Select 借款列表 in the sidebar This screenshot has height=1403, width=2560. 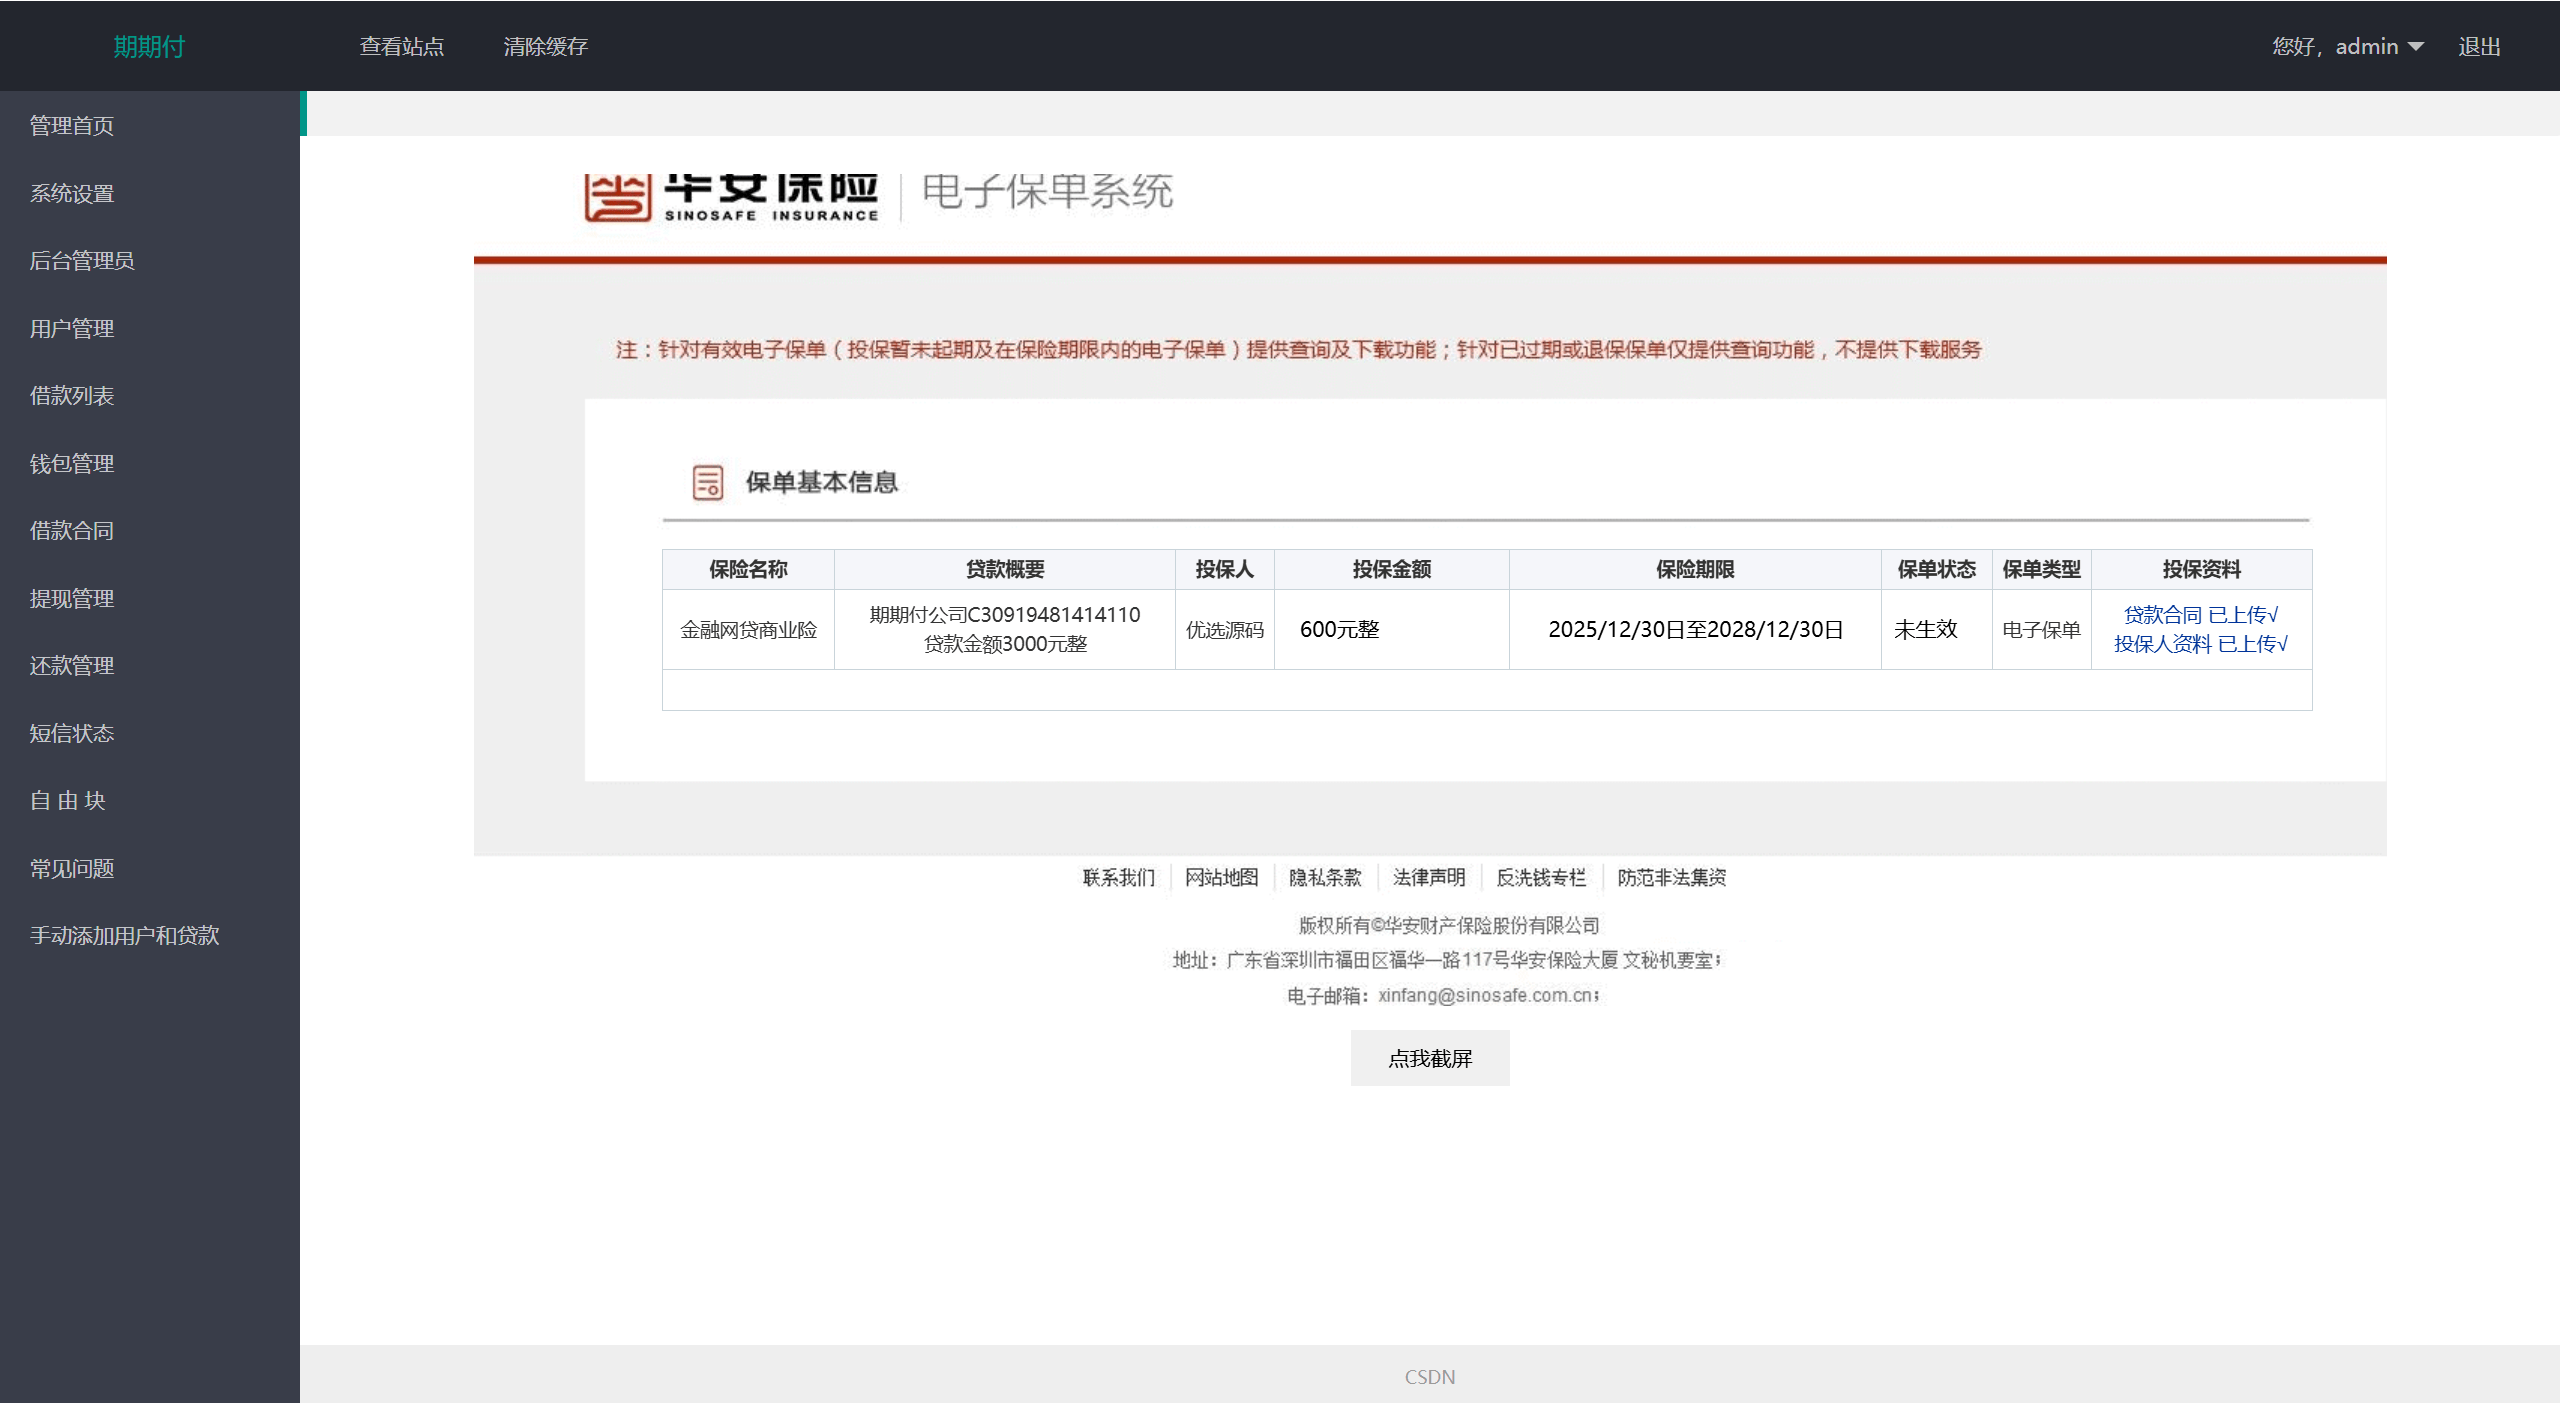pyautogui.click(x=72, y=396)
